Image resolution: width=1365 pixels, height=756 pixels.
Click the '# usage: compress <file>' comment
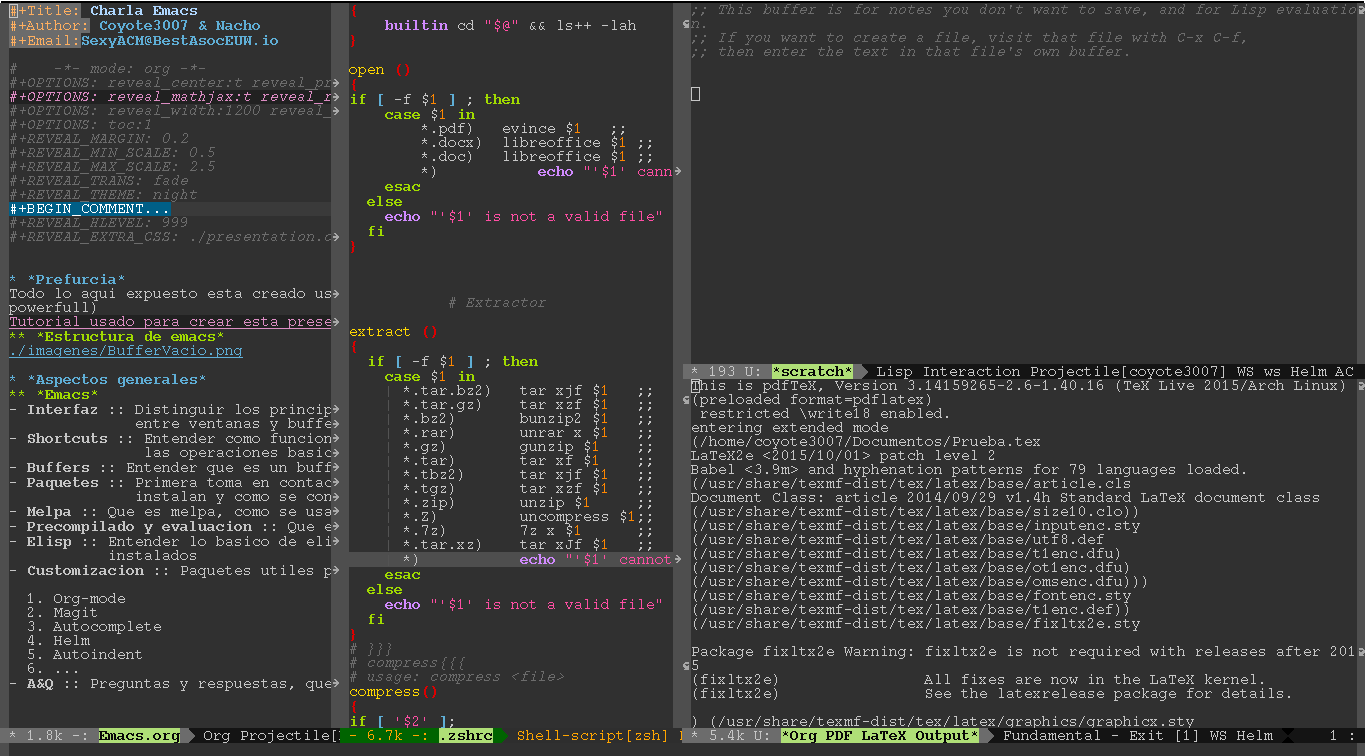click(x=457, y=677)
